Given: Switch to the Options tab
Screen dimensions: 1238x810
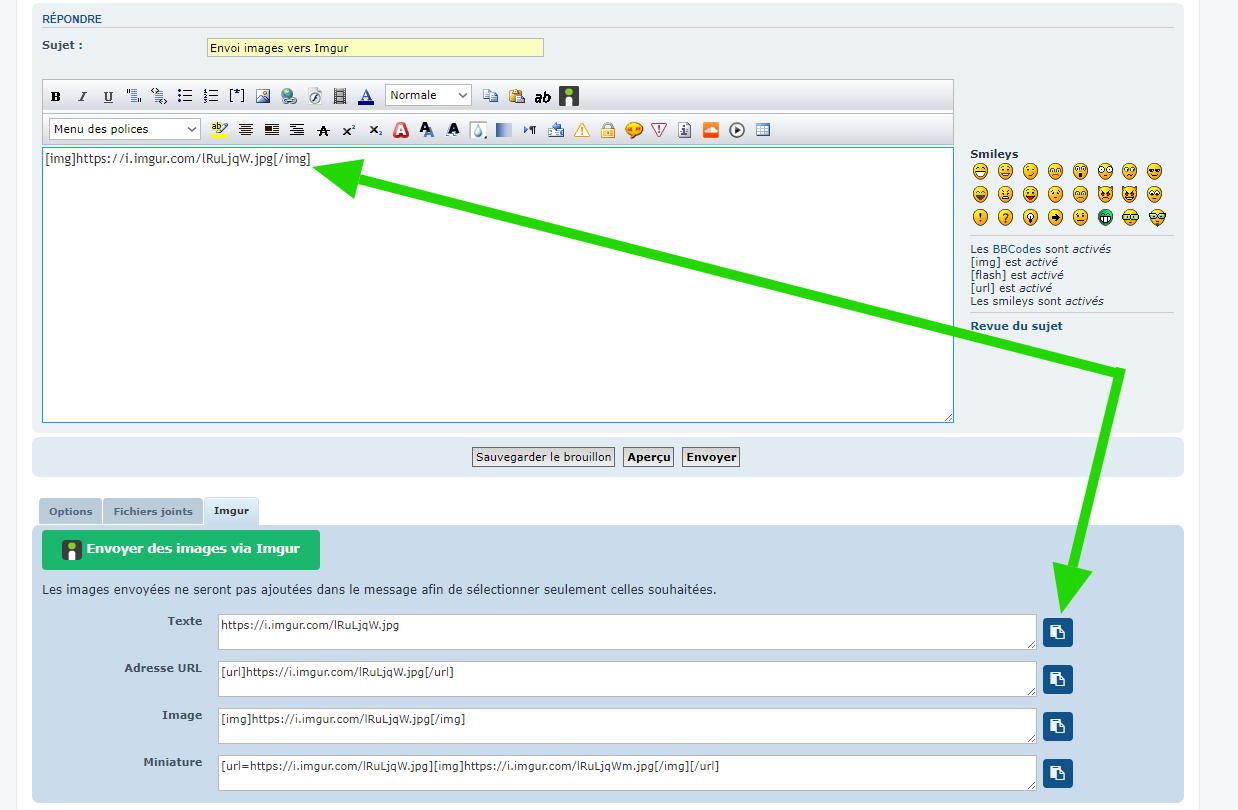Looking at the screenshot, I should [70, 512].
